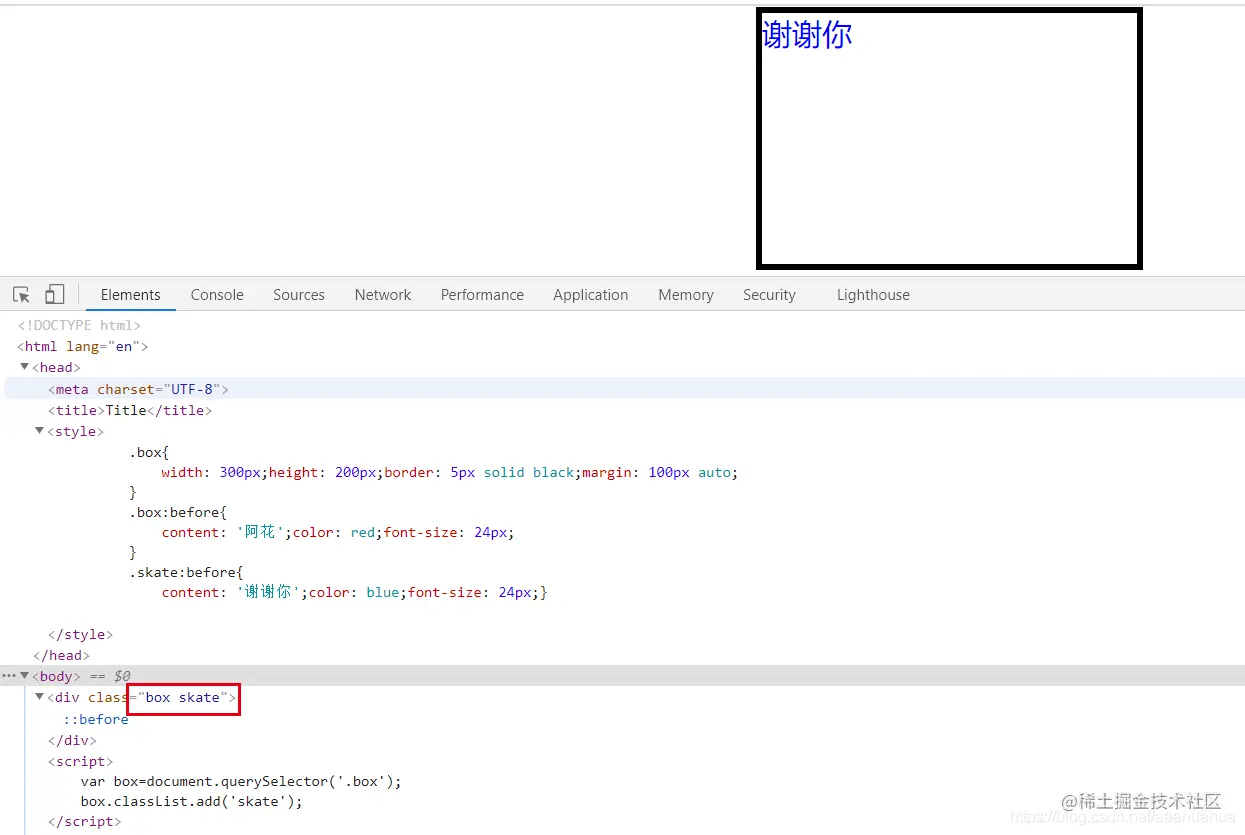Open the Performance tab

[482, 295]
